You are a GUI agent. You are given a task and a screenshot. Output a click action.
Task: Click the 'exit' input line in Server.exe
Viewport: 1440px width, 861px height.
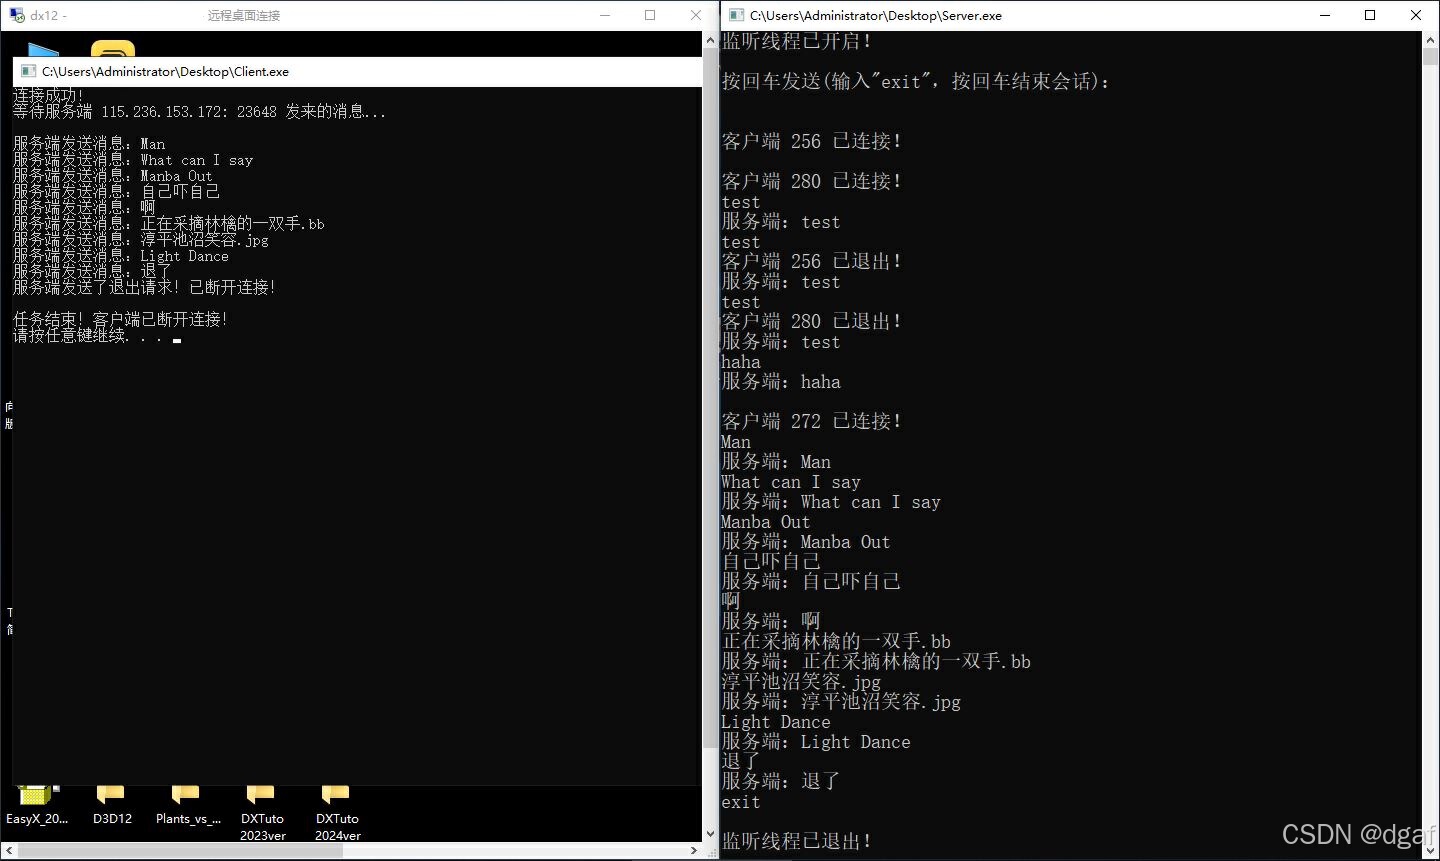[741, 802]
